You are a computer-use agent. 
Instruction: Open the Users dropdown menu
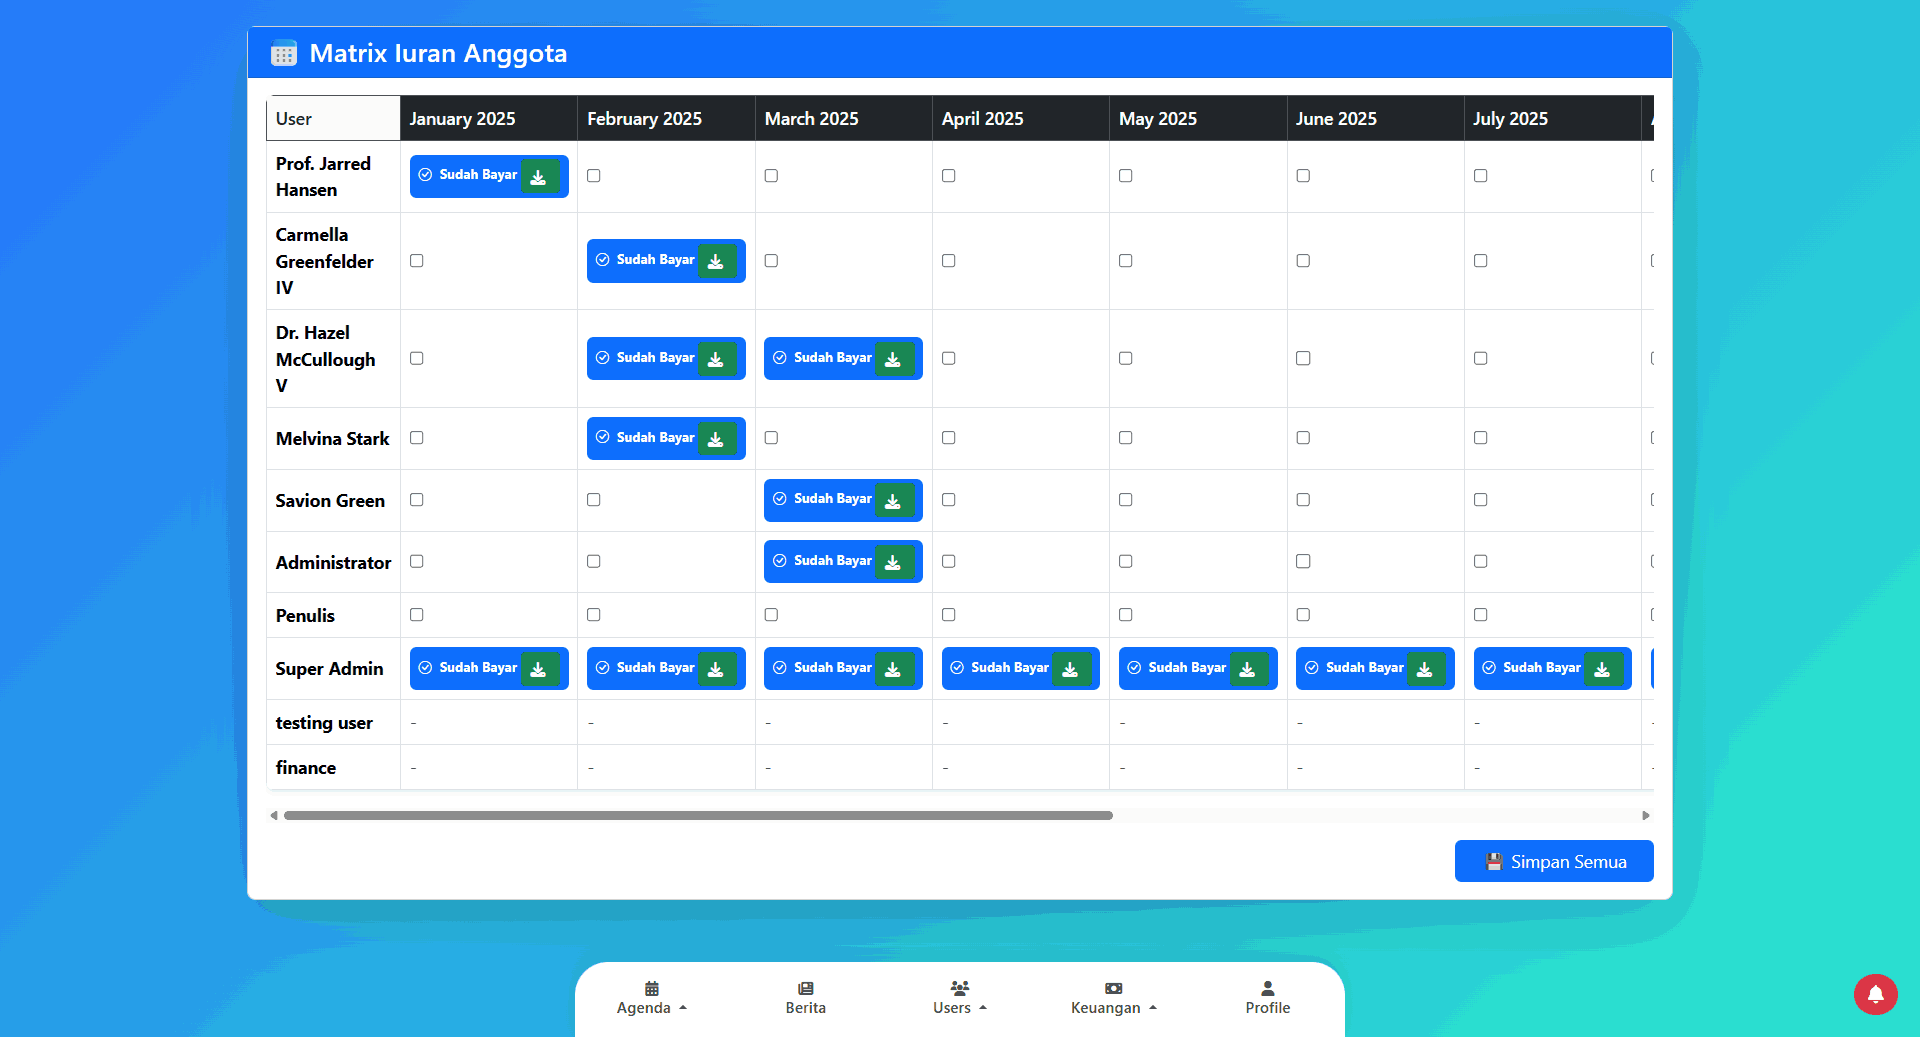[959, 997]
